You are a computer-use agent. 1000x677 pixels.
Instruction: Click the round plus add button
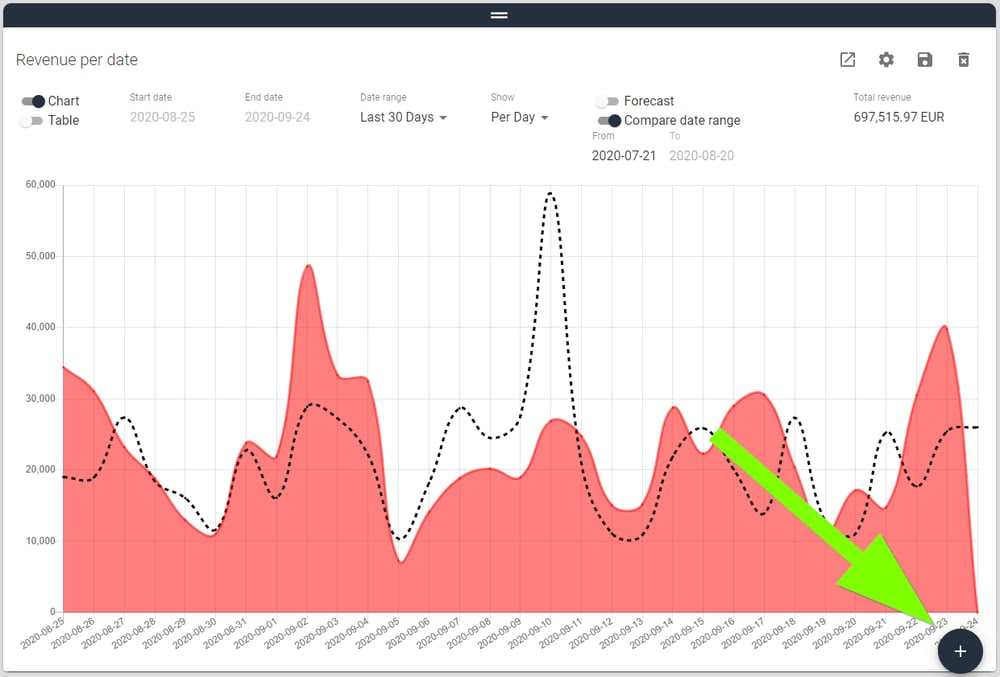[x=960, y=651]
